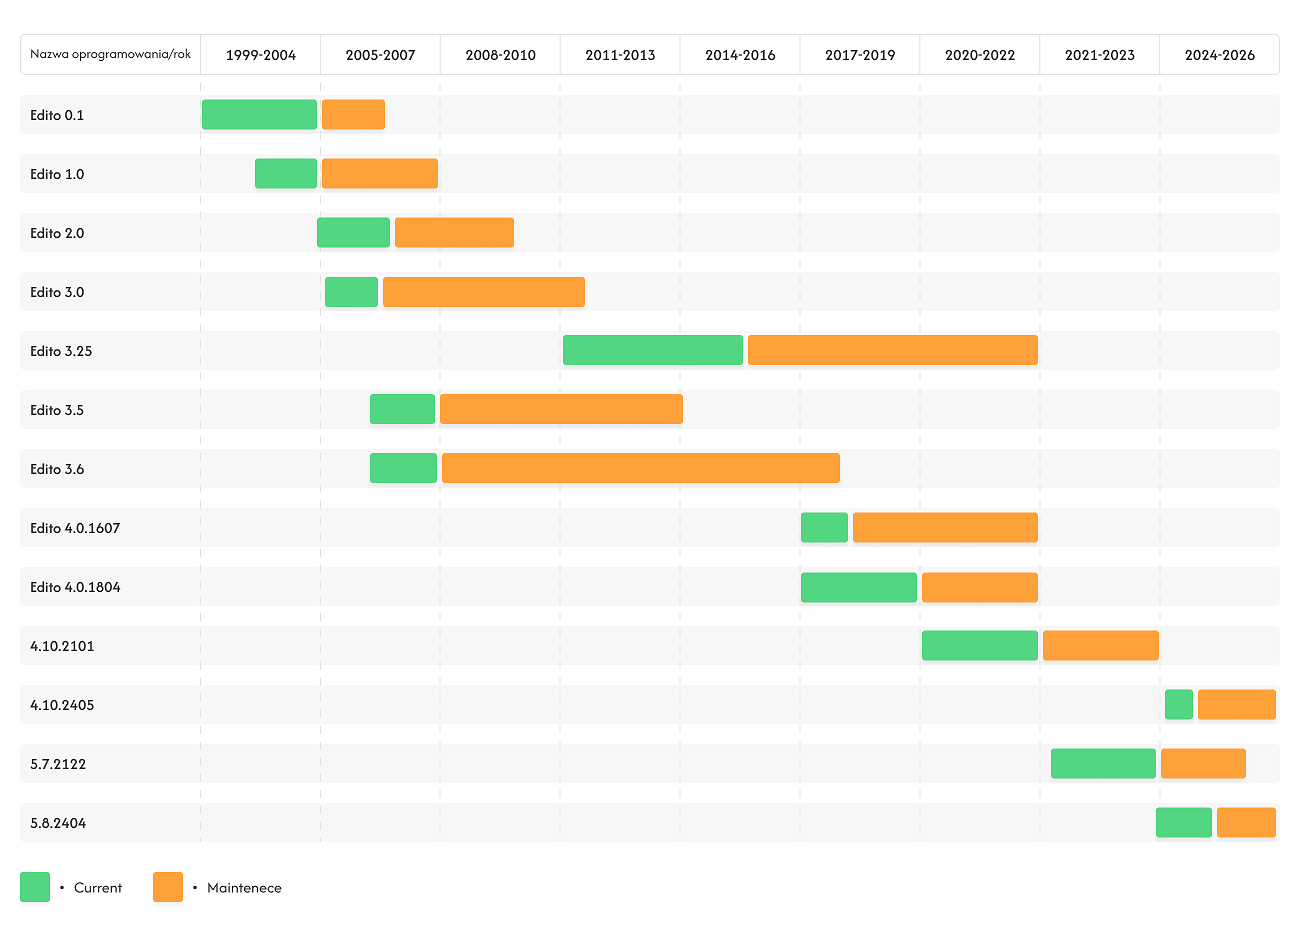Click the 4.10.2405 row label
This screenshot has width=1300, height=936.
[x=62, y=705]
